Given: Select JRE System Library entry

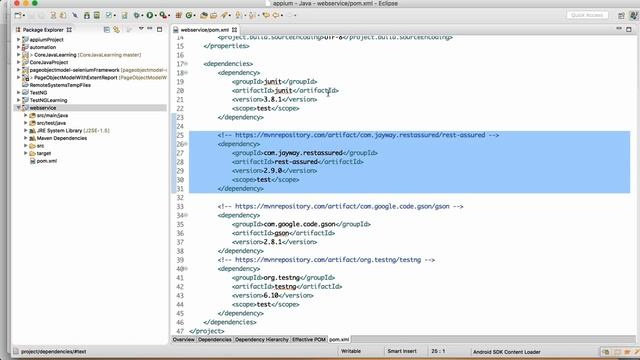Looking at the screenshot, I should (69, 131).
